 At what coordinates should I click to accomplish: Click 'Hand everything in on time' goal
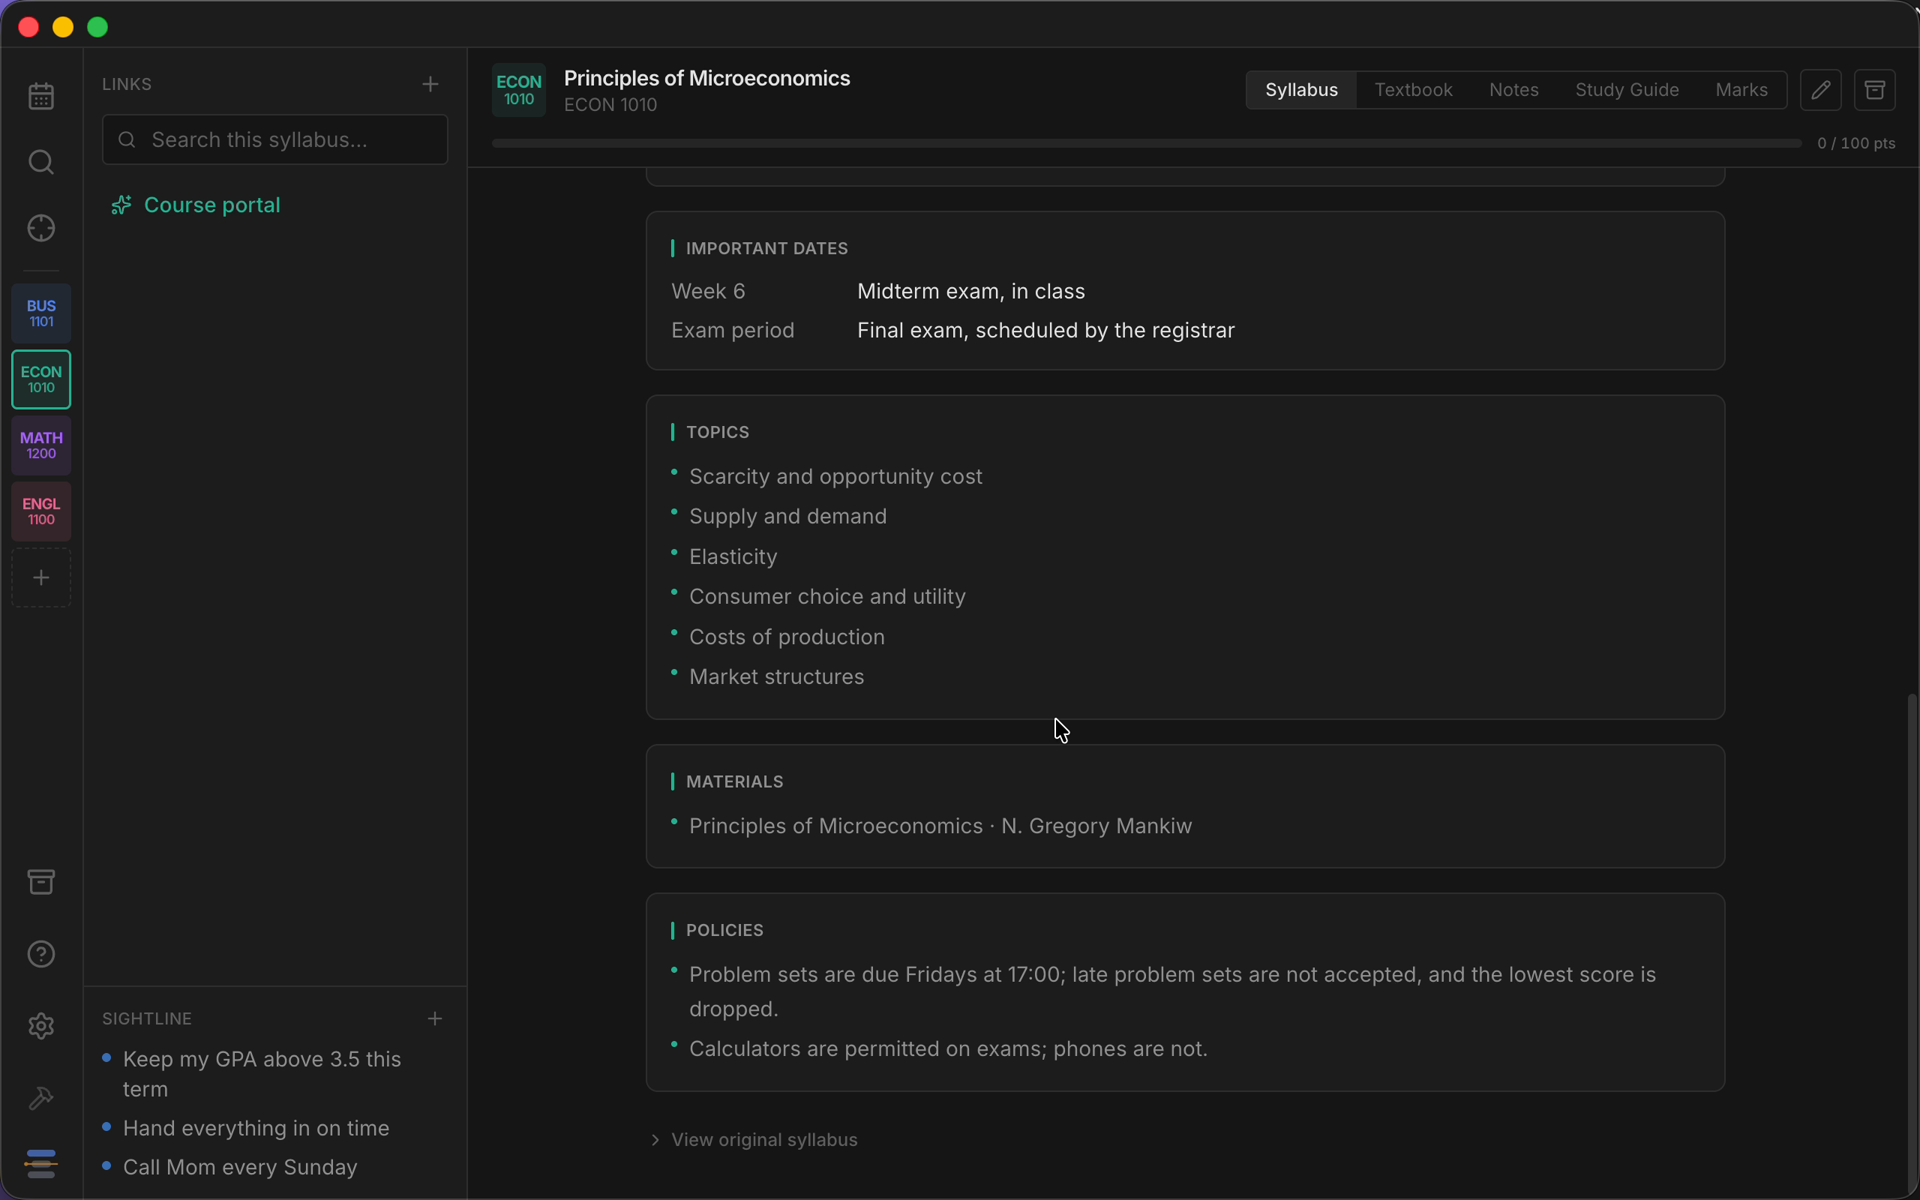(x=256, y=1128)
